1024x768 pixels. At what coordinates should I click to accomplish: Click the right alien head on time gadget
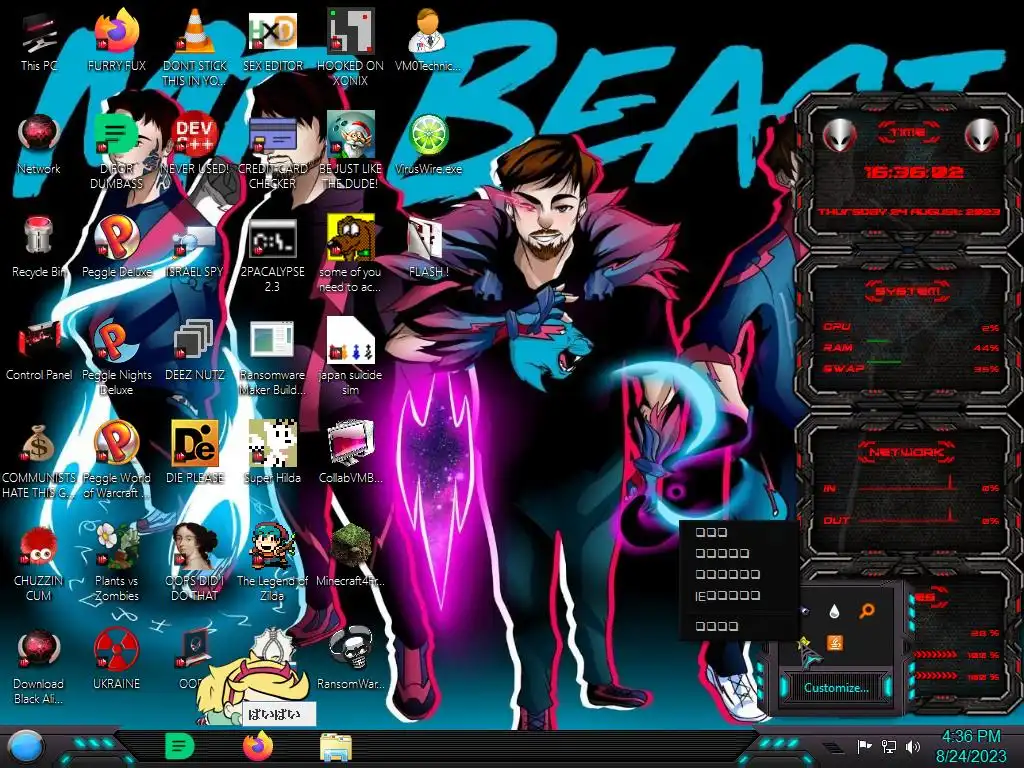click(x=982, y=136)
